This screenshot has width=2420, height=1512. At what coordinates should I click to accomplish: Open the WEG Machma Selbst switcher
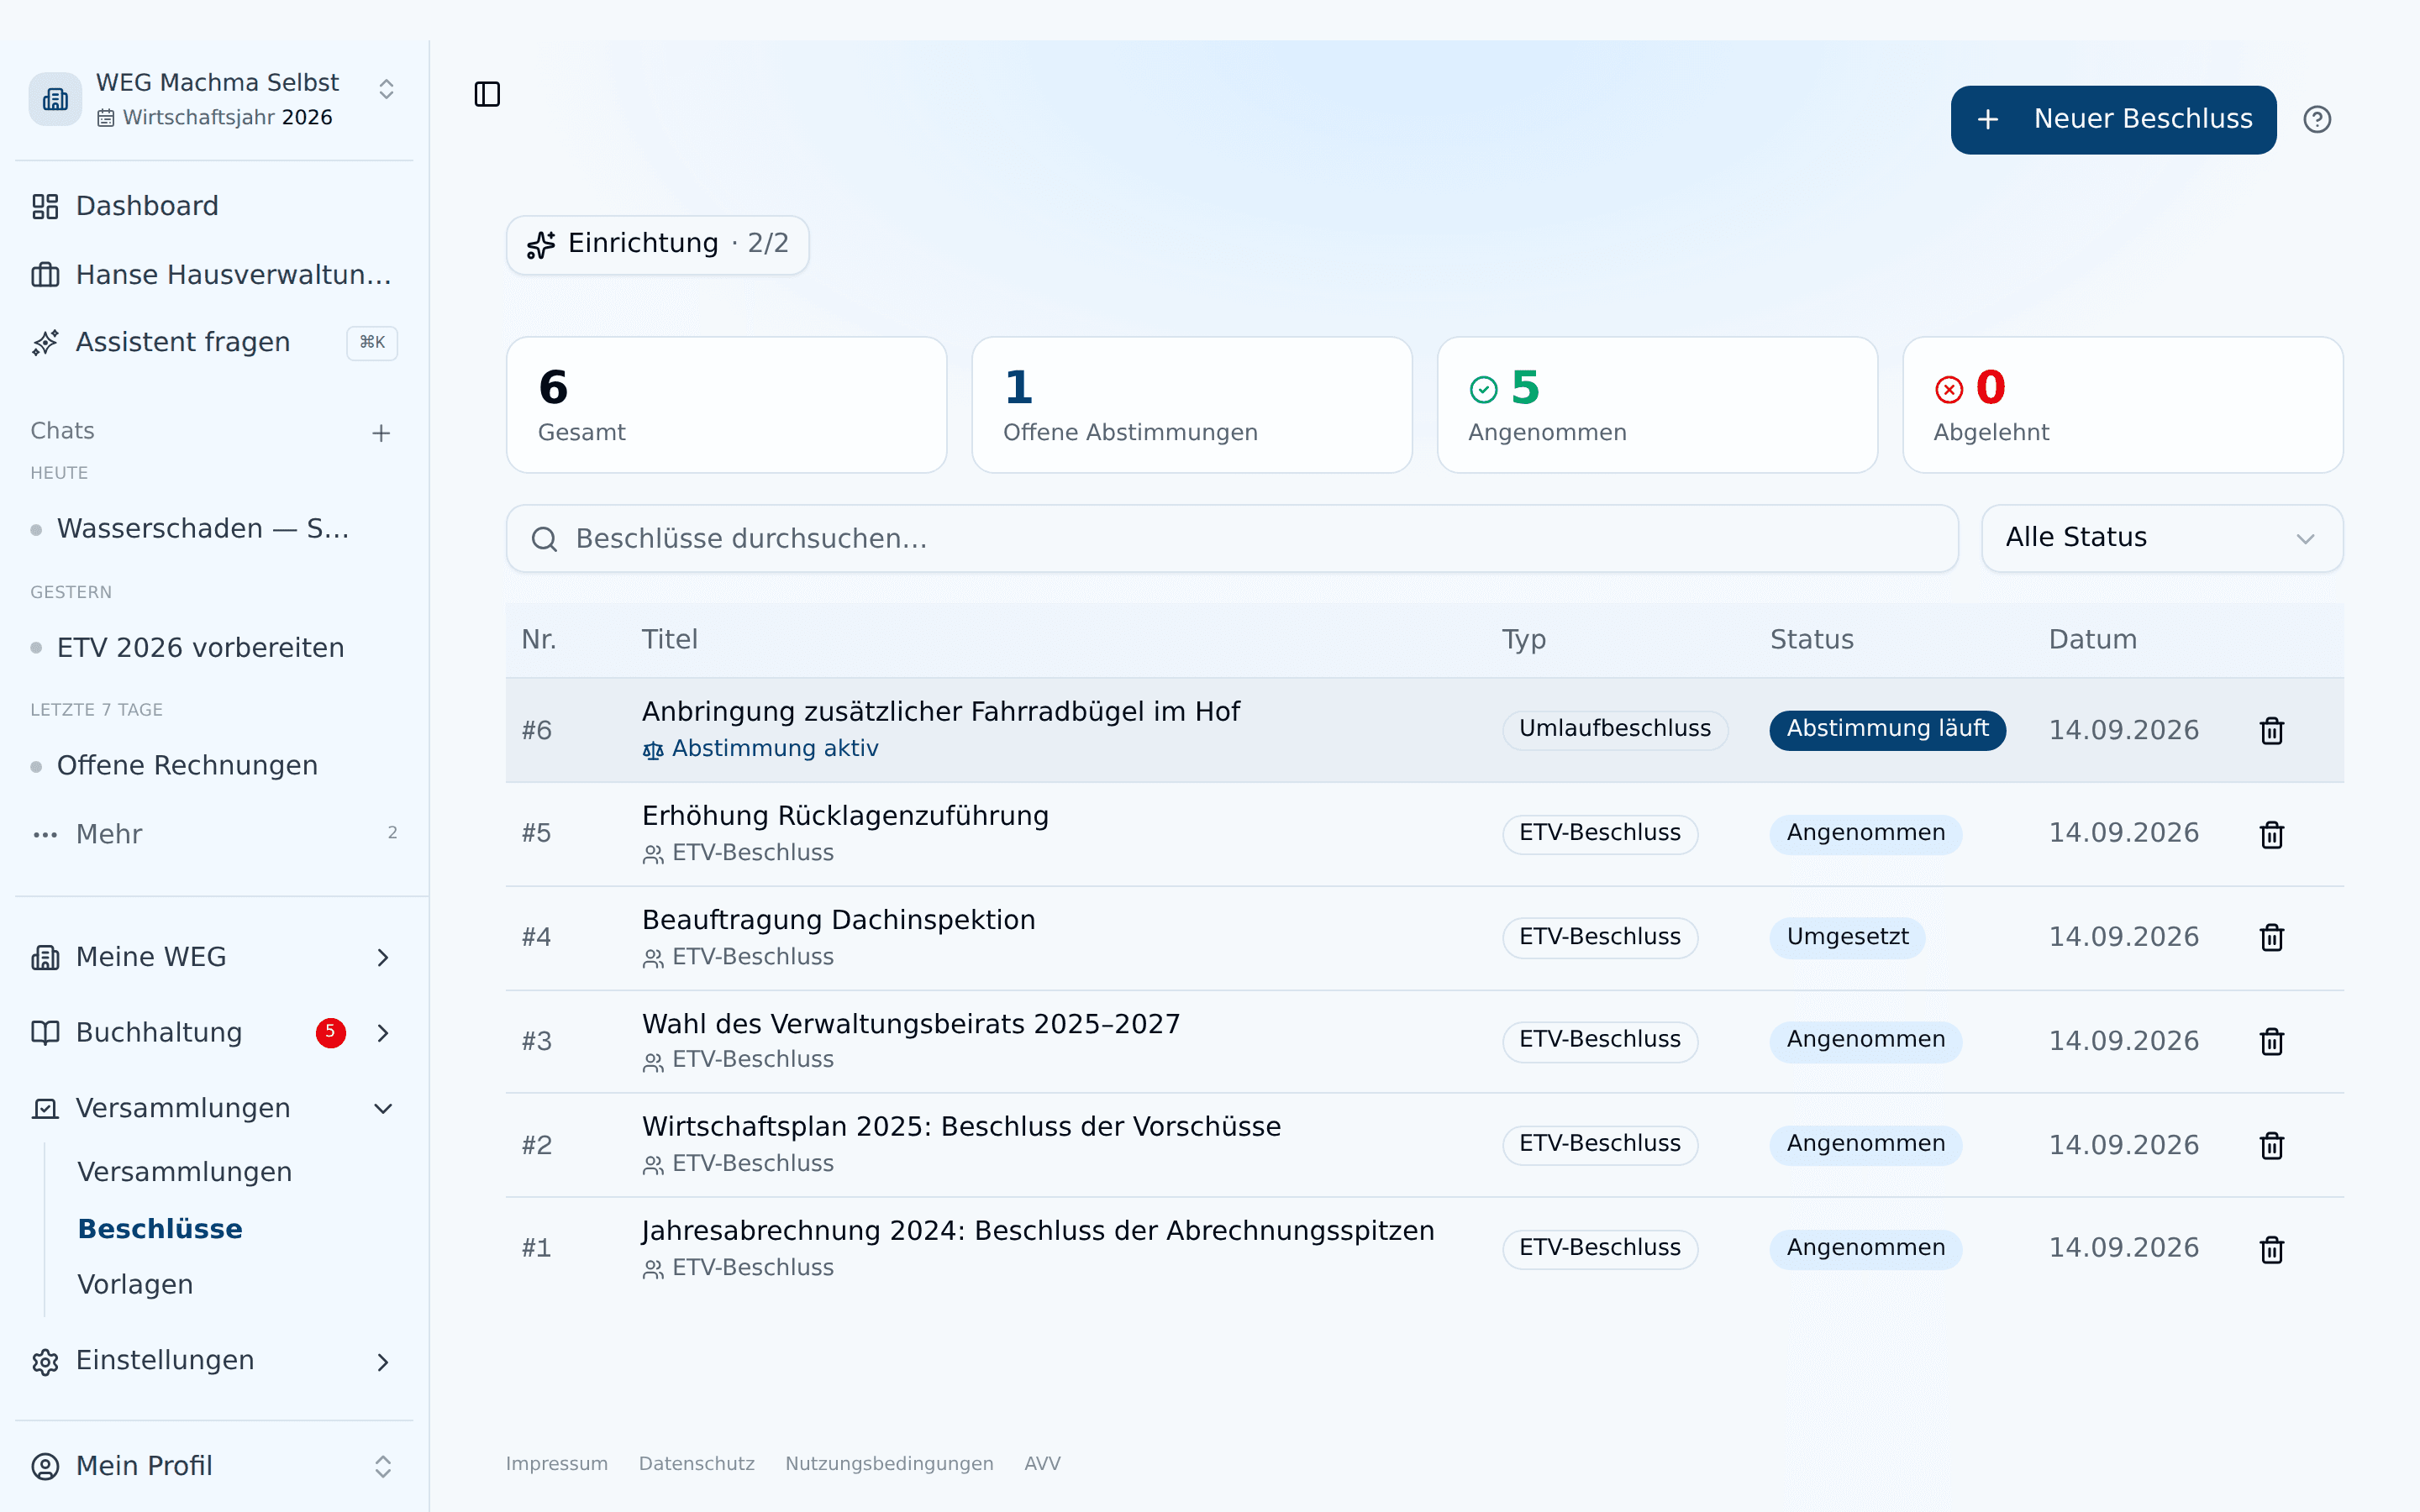coord(214,99)
